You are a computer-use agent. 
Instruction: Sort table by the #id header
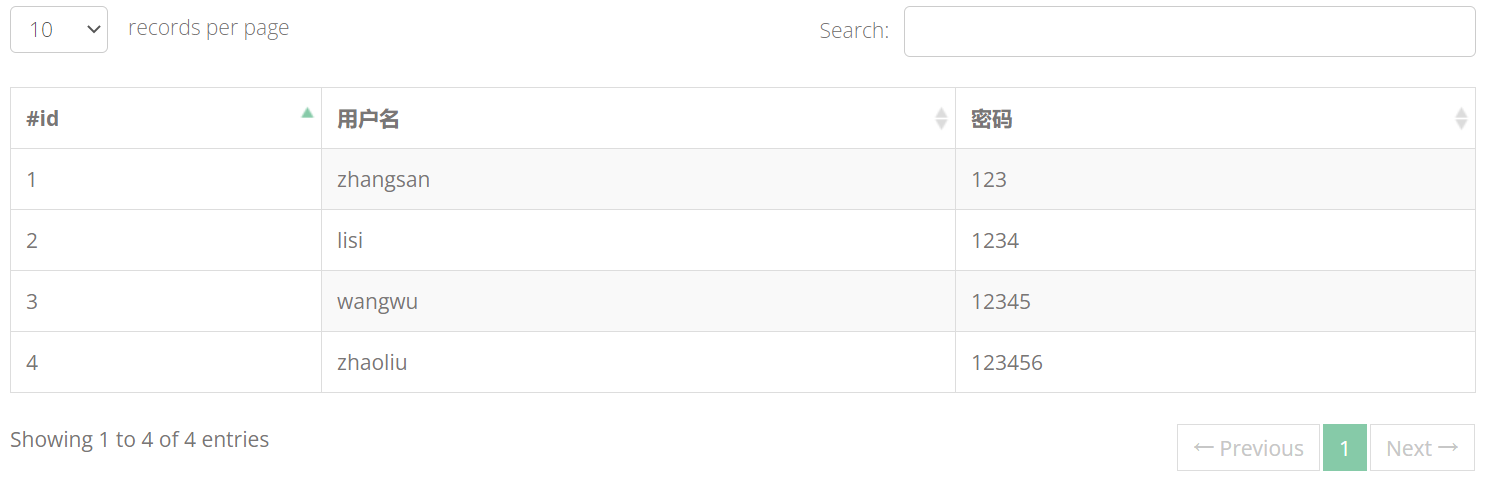coord(166,119)
